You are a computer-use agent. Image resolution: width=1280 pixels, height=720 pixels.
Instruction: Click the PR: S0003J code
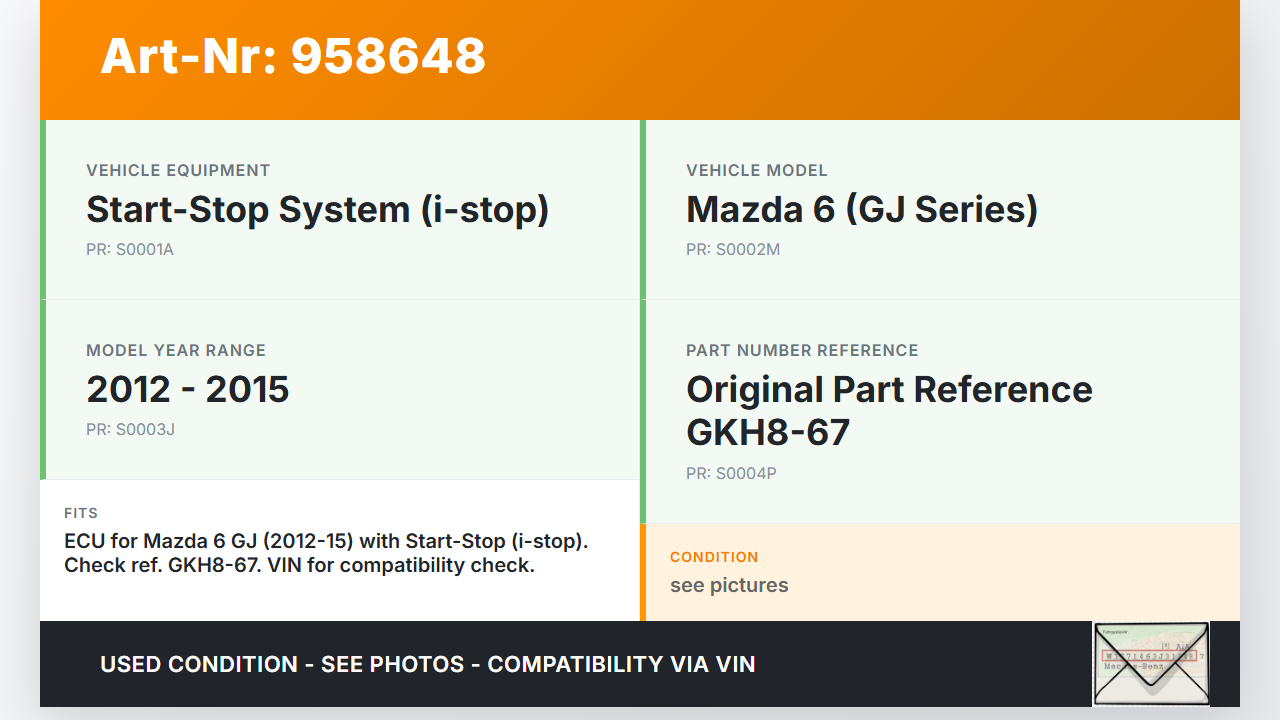click(x=131, y=429)
